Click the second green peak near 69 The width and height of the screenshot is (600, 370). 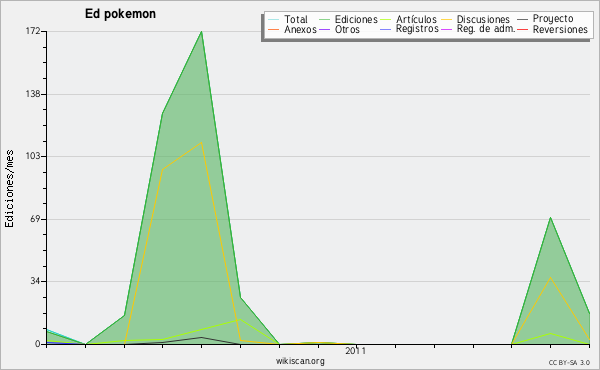pyautogui.click(x=550, y=218)
